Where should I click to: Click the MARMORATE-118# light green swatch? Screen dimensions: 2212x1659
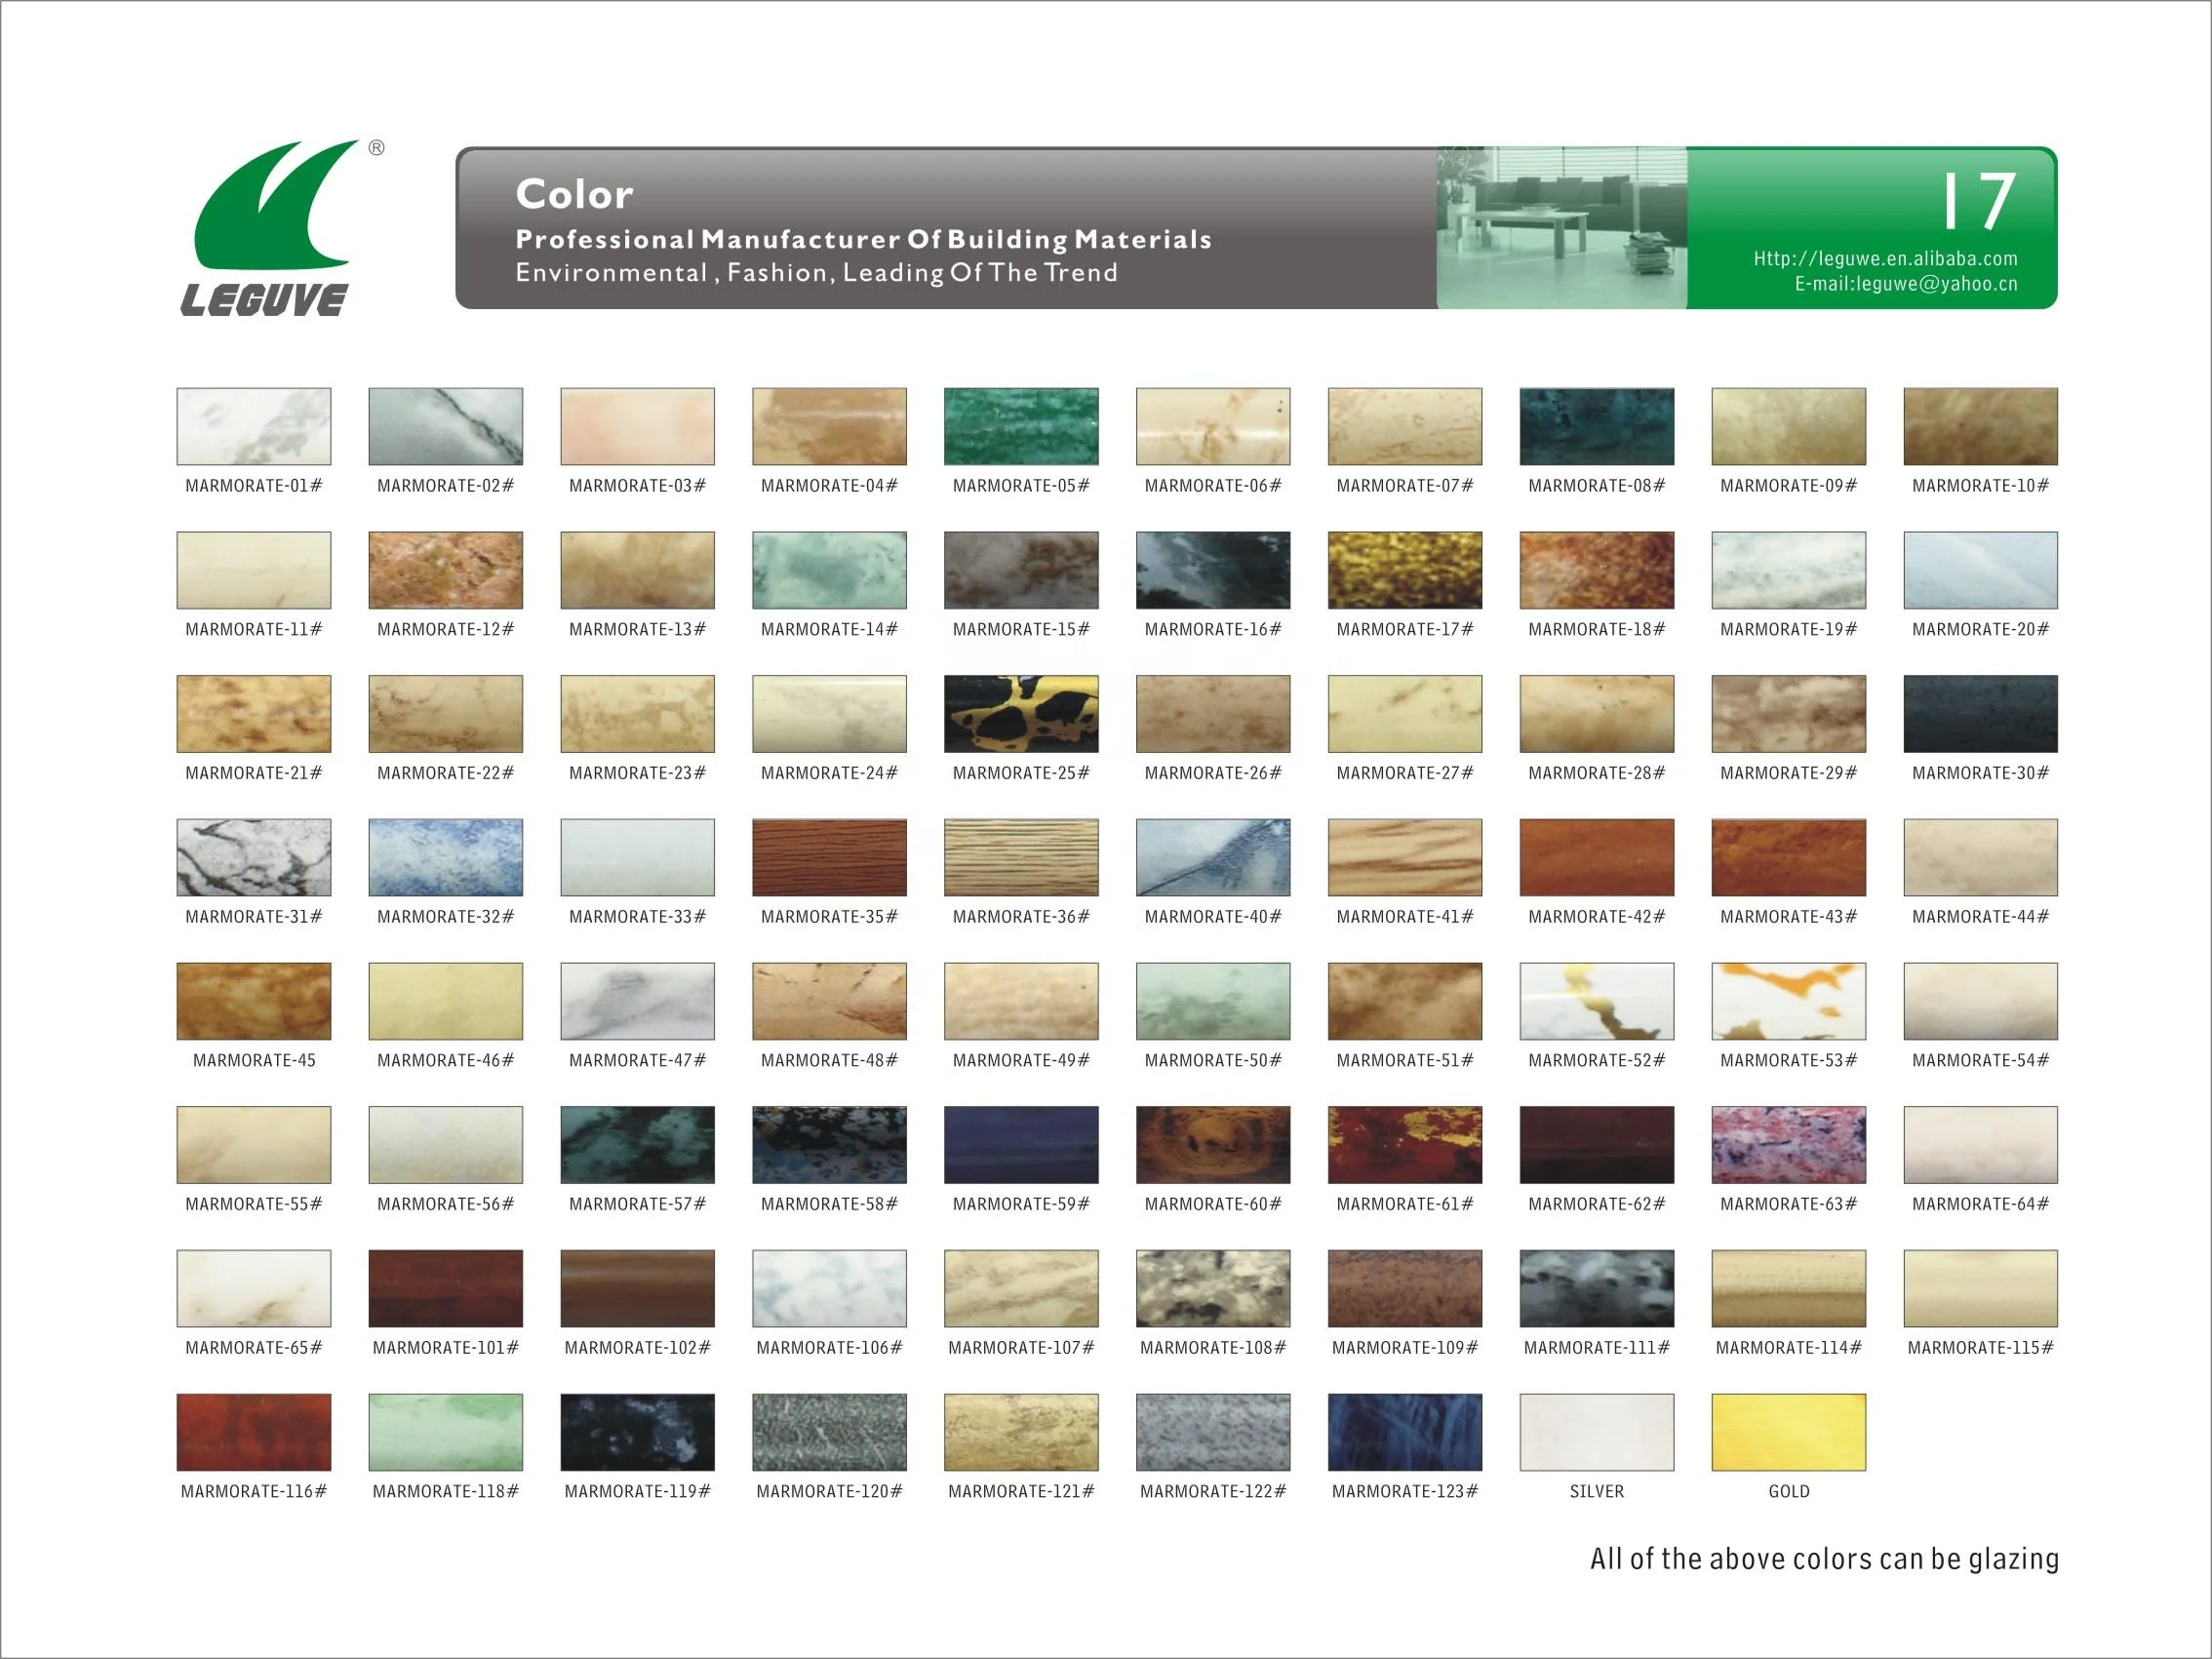(x=445, y=1432)
